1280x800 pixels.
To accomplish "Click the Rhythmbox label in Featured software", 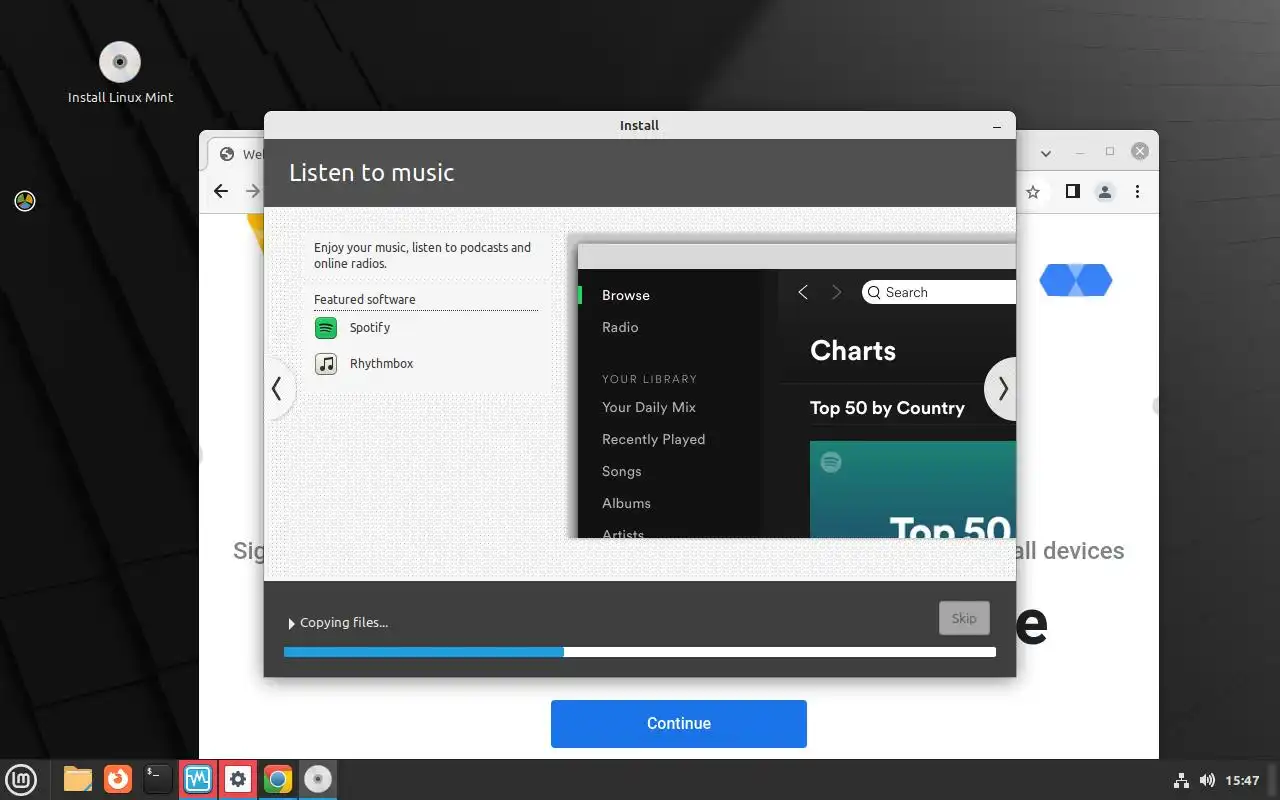I will coord(381,364).
